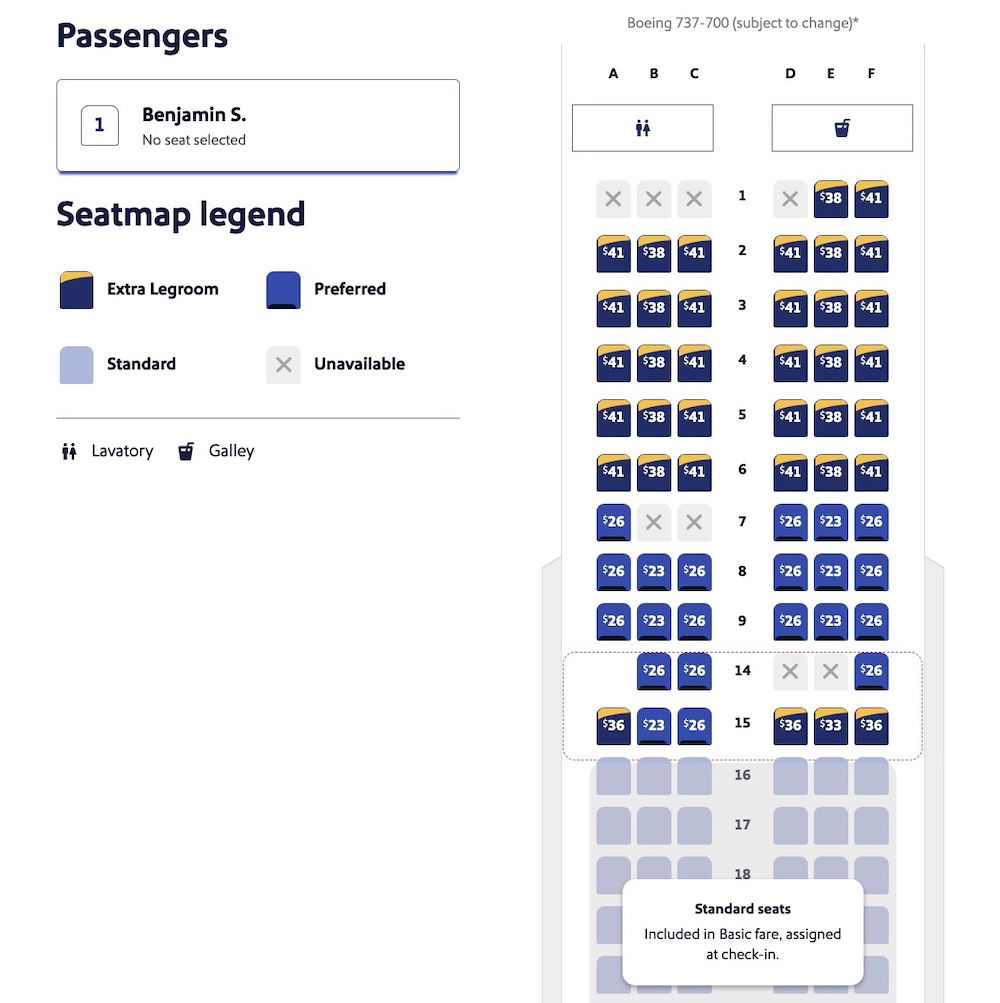Choose seat 9D for $26
1000x1003 pixels.
click(790, 621)
